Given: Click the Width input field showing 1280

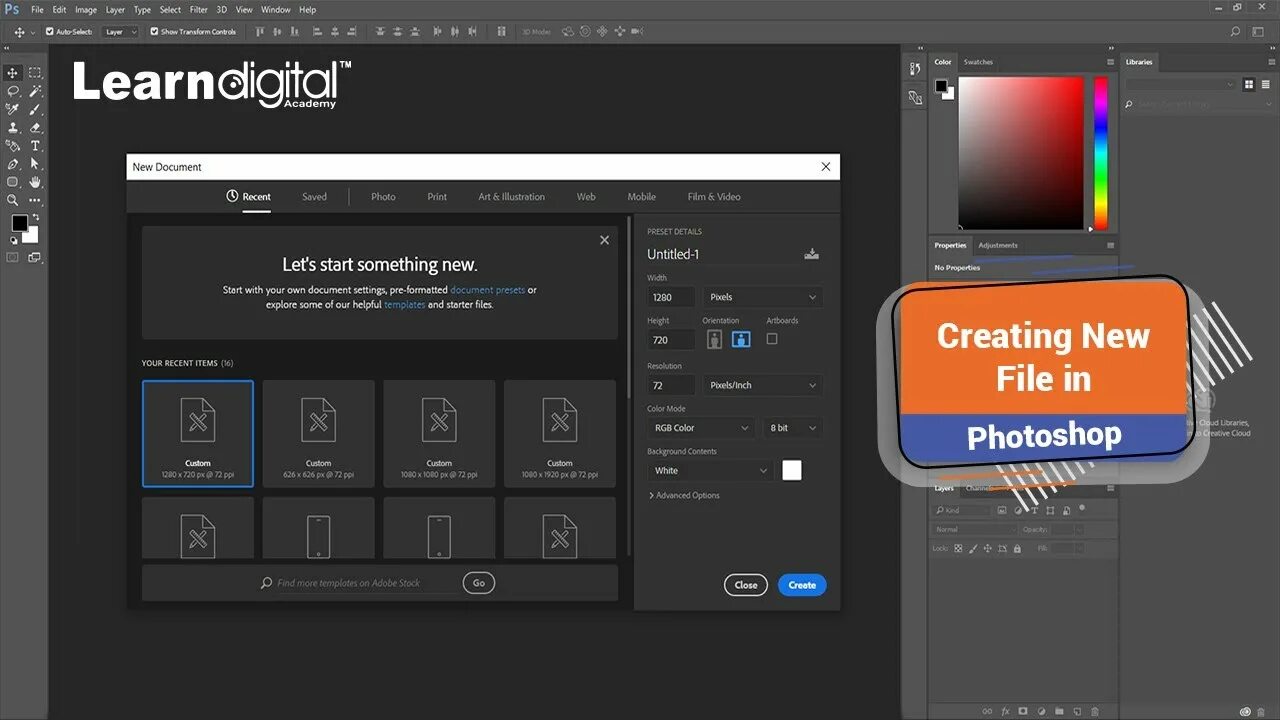Looking at the screenshot, I should tap(671, 297).
